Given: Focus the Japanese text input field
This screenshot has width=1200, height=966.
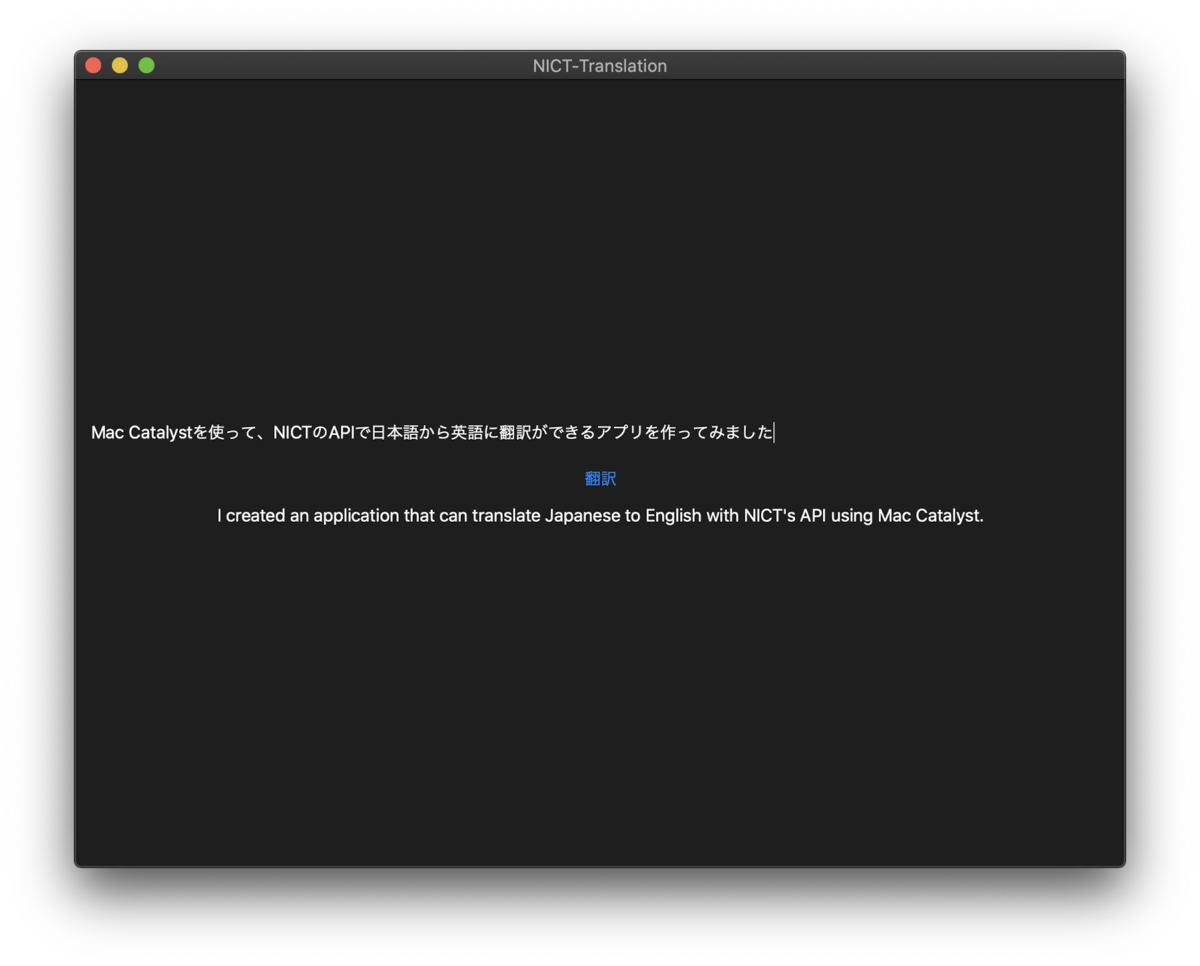Looking at the screenshot, I should click(600, 432).
